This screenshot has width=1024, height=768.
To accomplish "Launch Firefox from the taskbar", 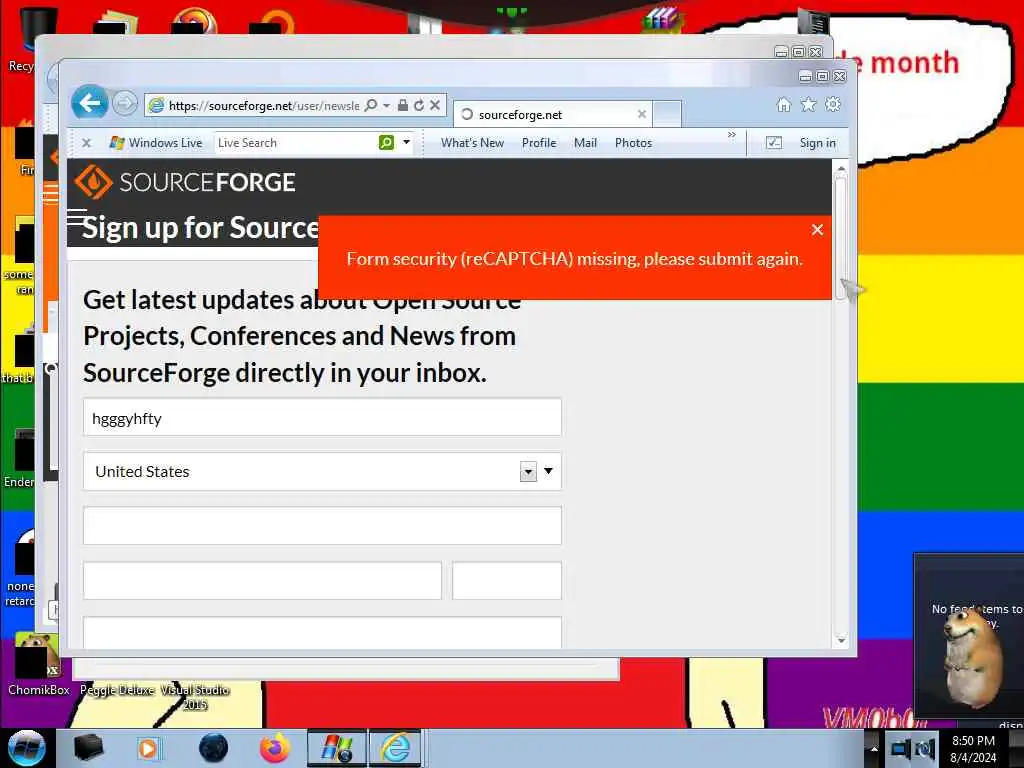I will click(275, 748).
